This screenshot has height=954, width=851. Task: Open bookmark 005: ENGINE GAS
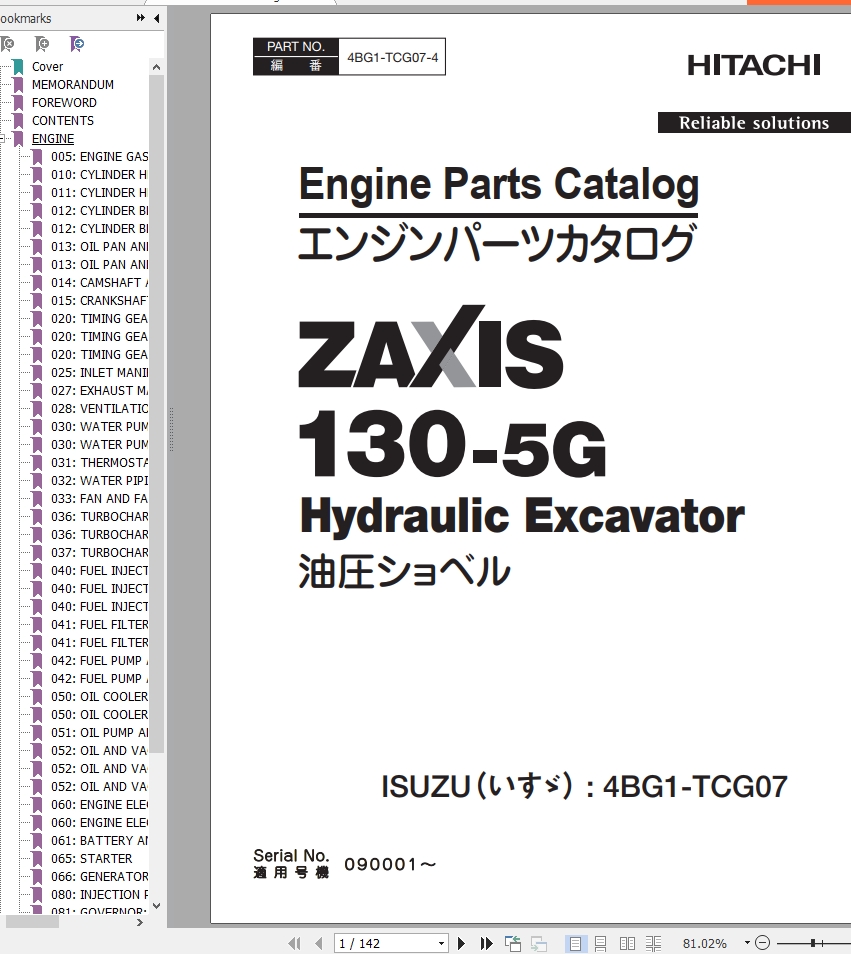click(99, 156)
